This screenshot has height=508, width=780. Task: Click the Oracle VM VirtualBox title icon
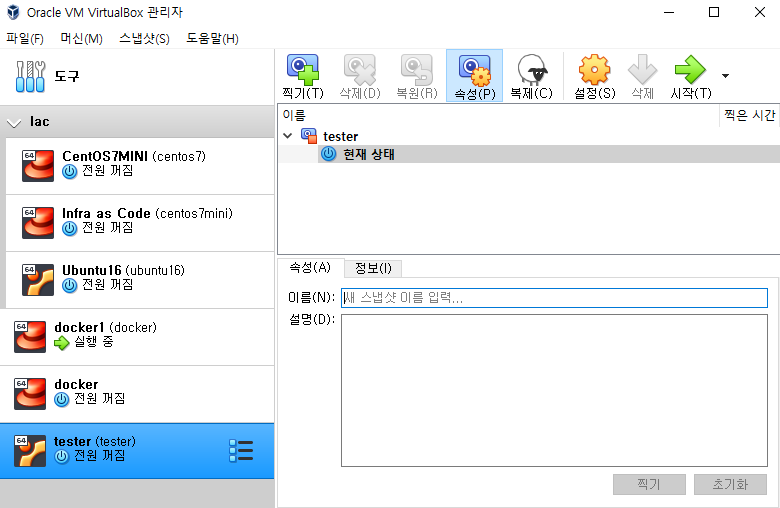[x=13, y=12]
